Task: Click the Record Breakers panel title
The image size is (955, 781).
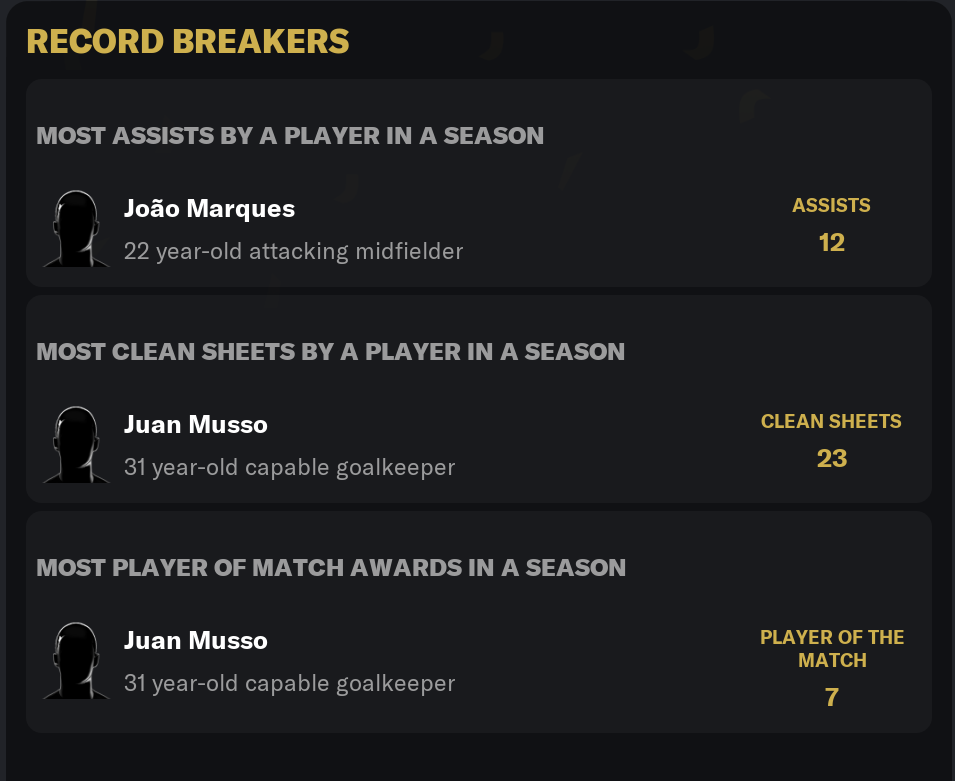Action: tap(187, 42)
